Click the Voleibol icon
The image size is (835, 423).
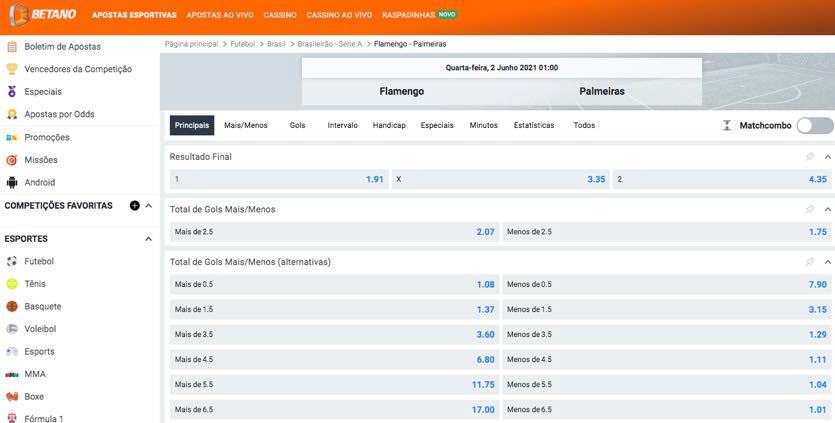[x=12, y=329]
